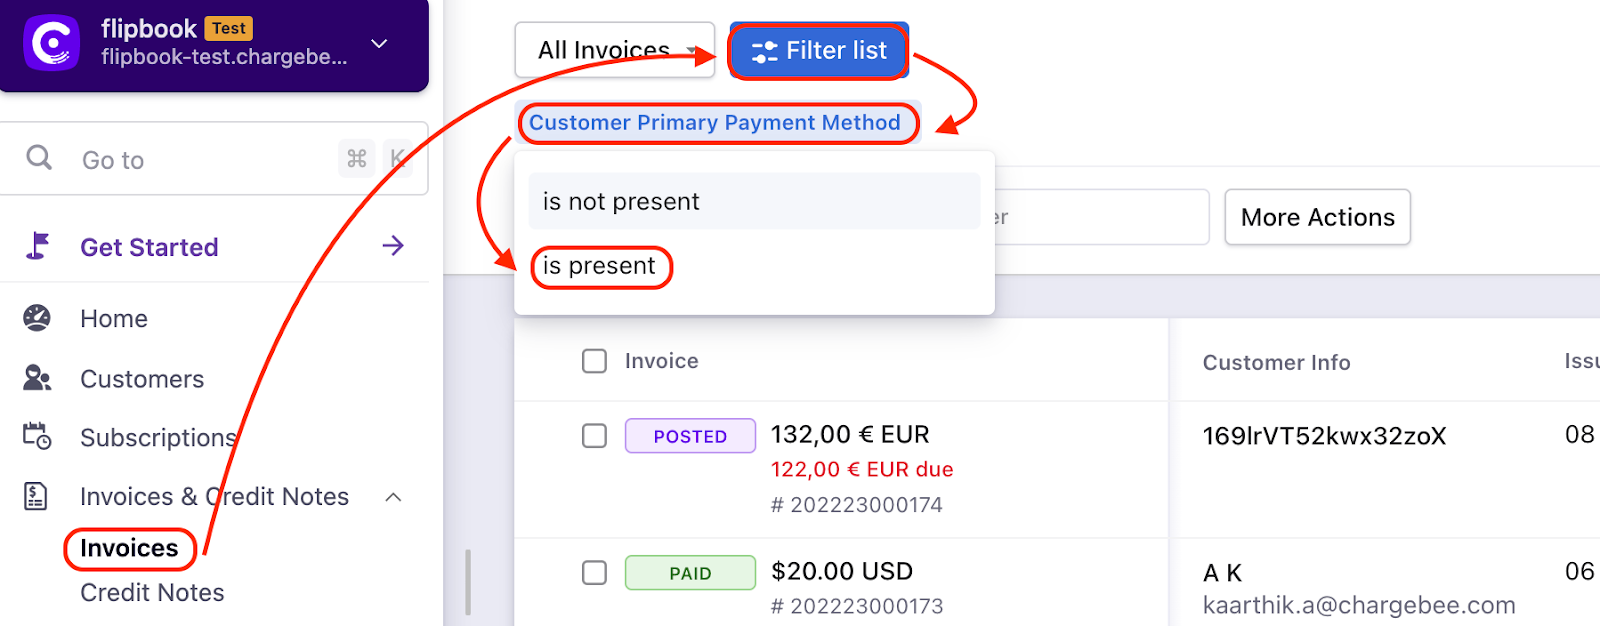
Task: Check the POSTED invoice 202223000174 checkbox
Action: (x=594, y=436)
